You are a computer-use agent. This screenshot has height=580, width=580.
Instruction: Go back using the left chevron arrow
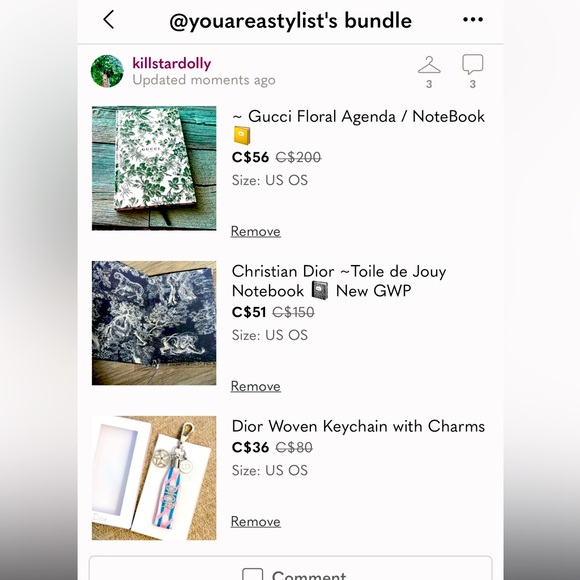109,20
